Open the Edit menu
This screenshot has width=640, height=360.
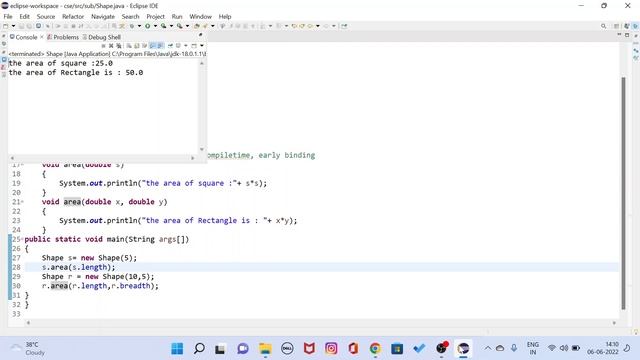tap(24, 16)
